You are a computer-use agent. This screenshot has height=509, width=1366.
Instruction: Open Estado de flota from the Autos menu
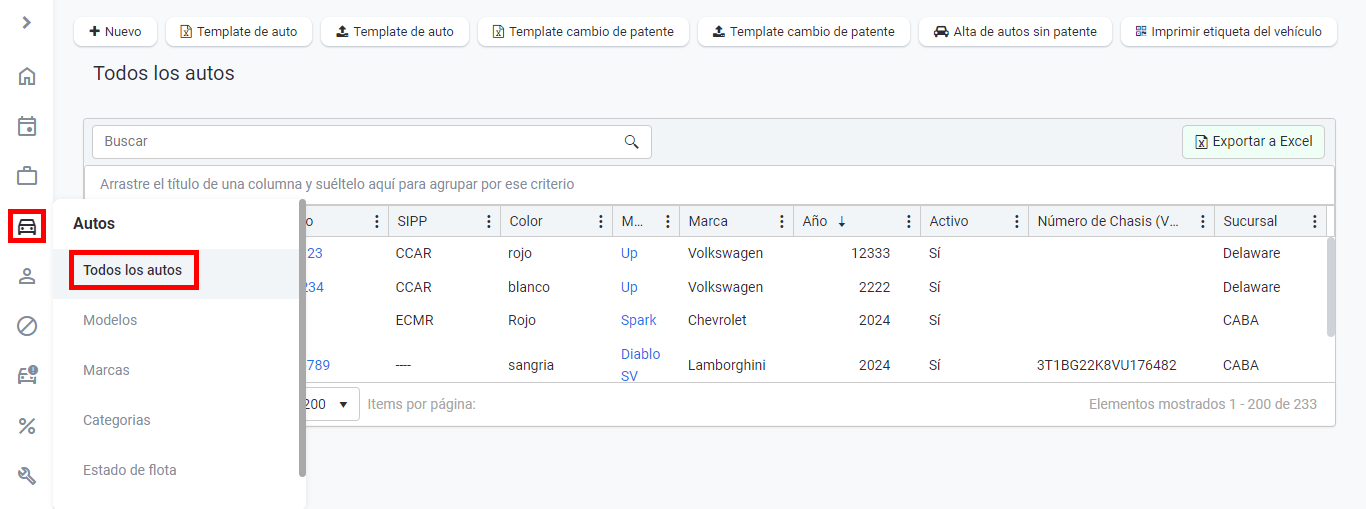tap(129, 470)
